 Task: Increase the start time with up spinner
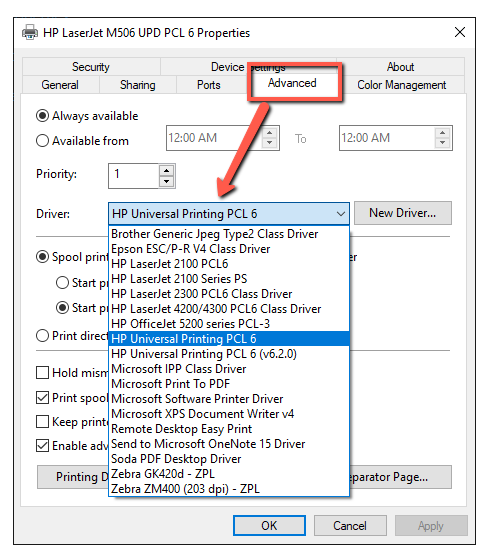coord(270,133)
